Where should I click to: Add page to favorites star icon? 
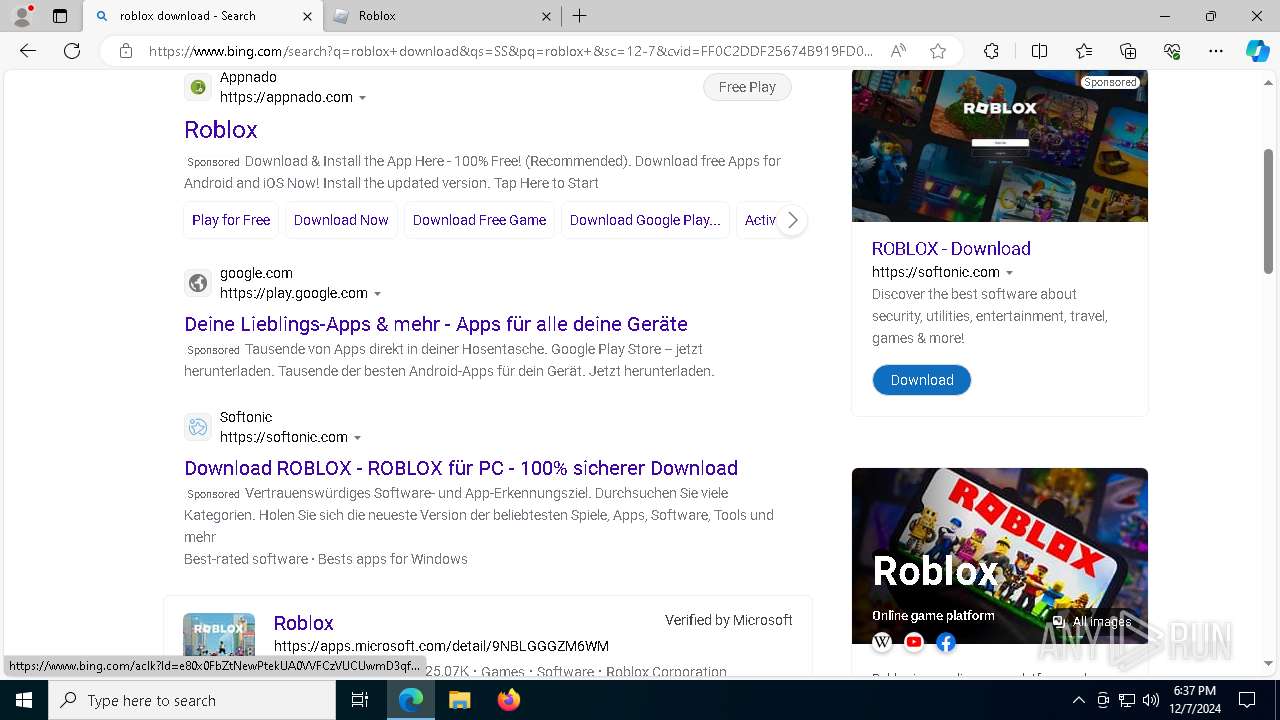937,51
